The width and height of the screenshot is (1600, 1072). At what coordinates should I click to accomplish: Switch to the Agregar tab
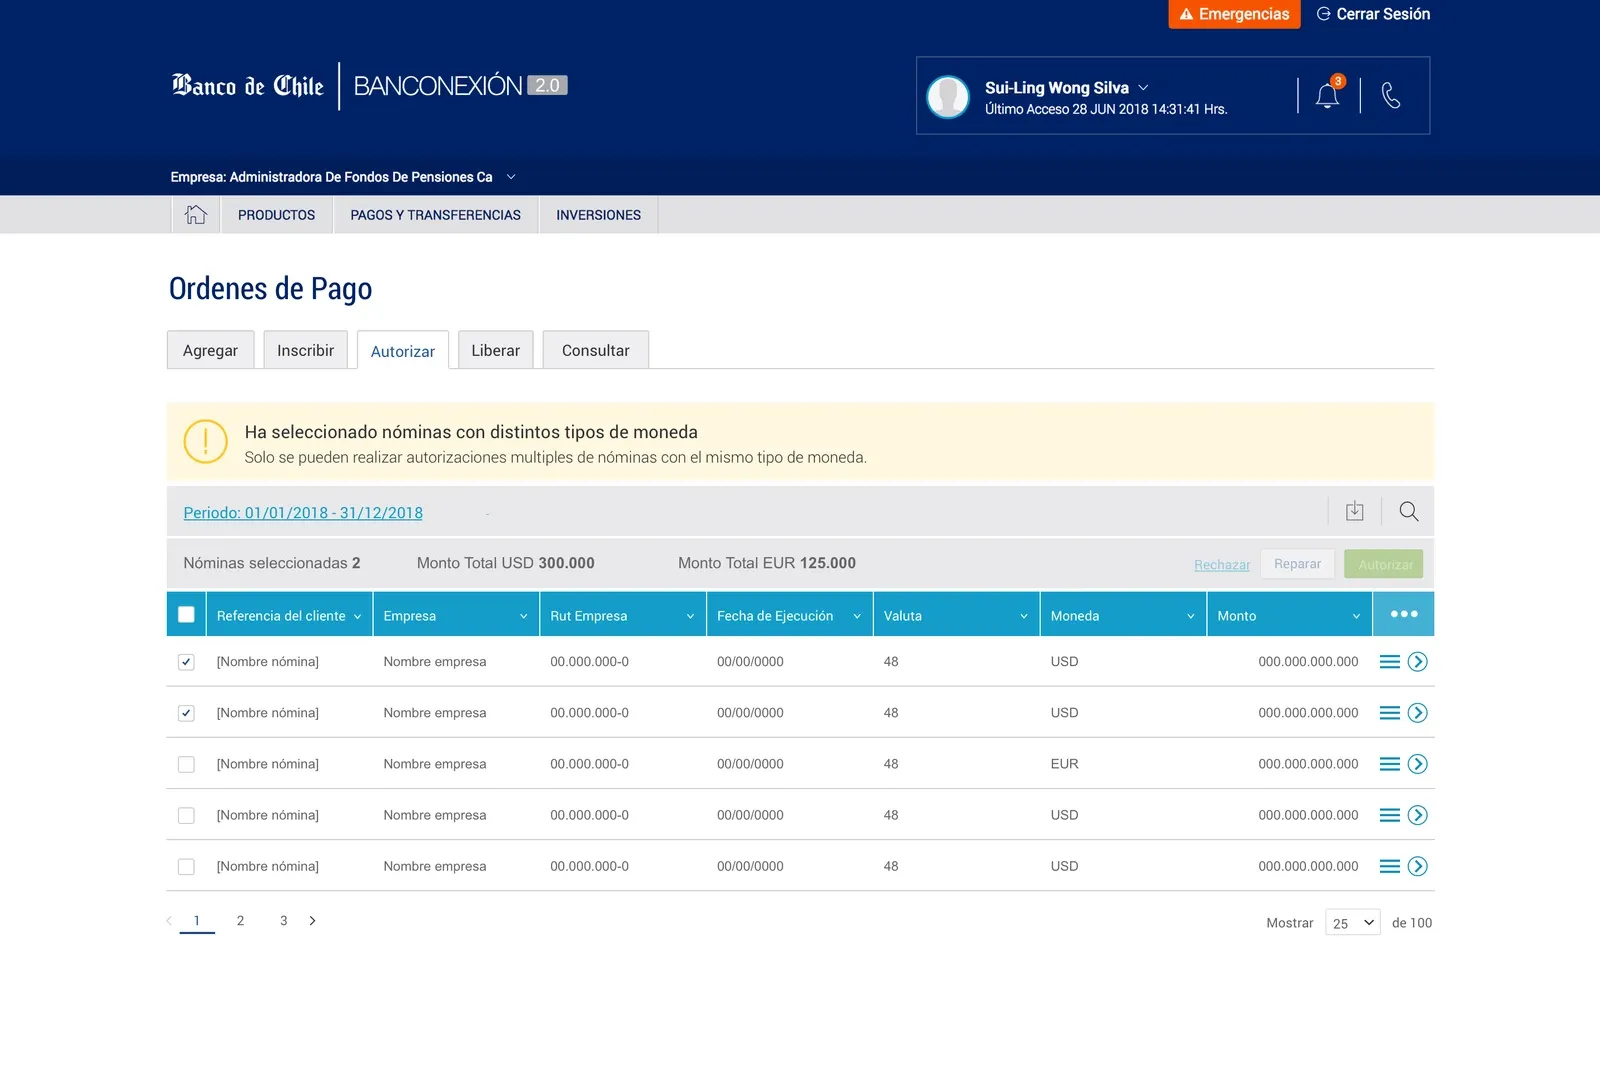coord(210,350)
